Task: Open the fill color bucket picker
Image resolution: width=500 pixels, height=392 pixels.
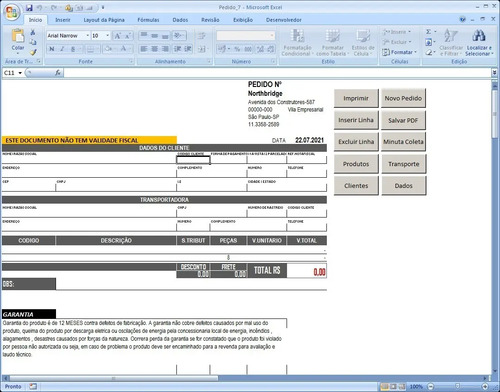Action: (108, 49)
